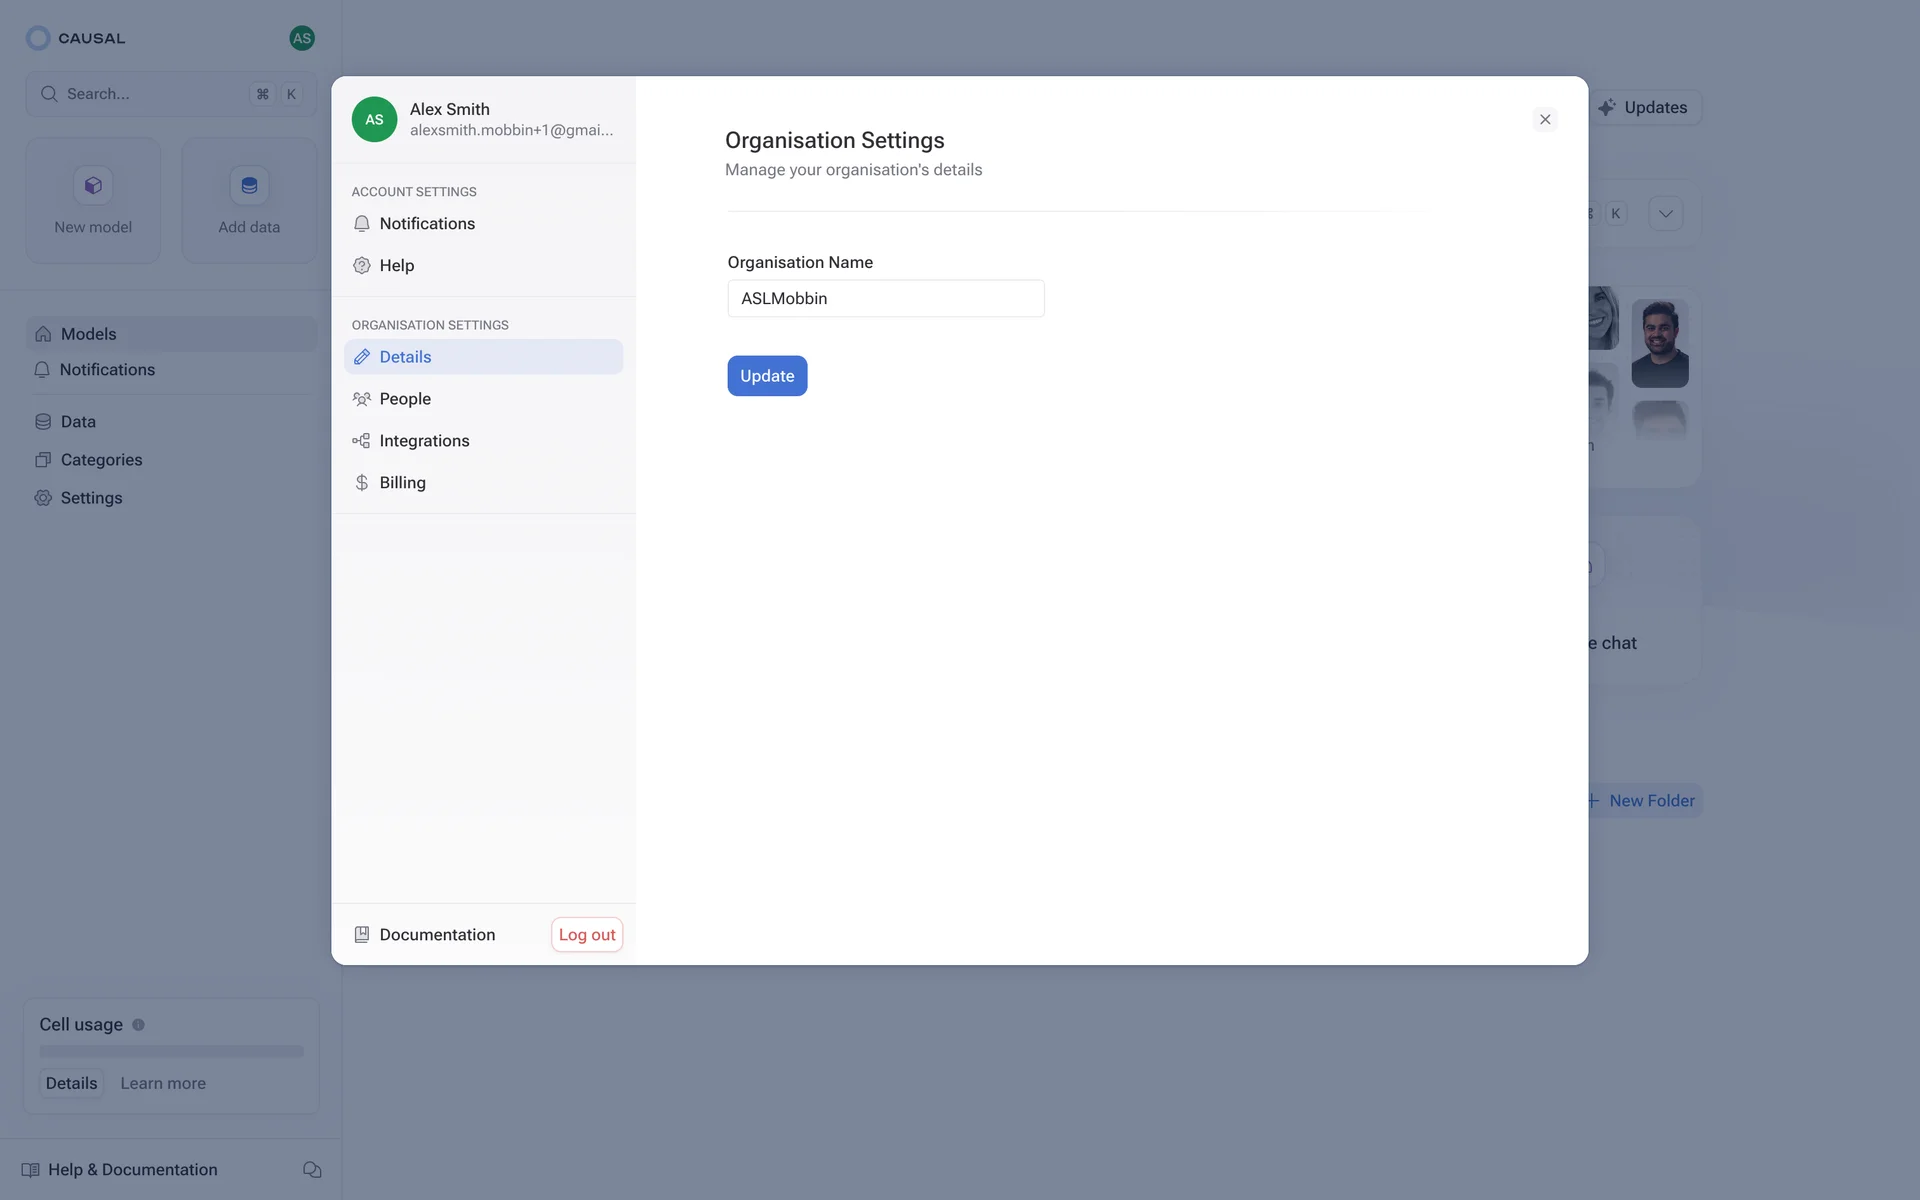This screenshot has height=1200, width=1920.
Task: Click the chat bubbles icon at bottom left
Action: click(312, 1169)
